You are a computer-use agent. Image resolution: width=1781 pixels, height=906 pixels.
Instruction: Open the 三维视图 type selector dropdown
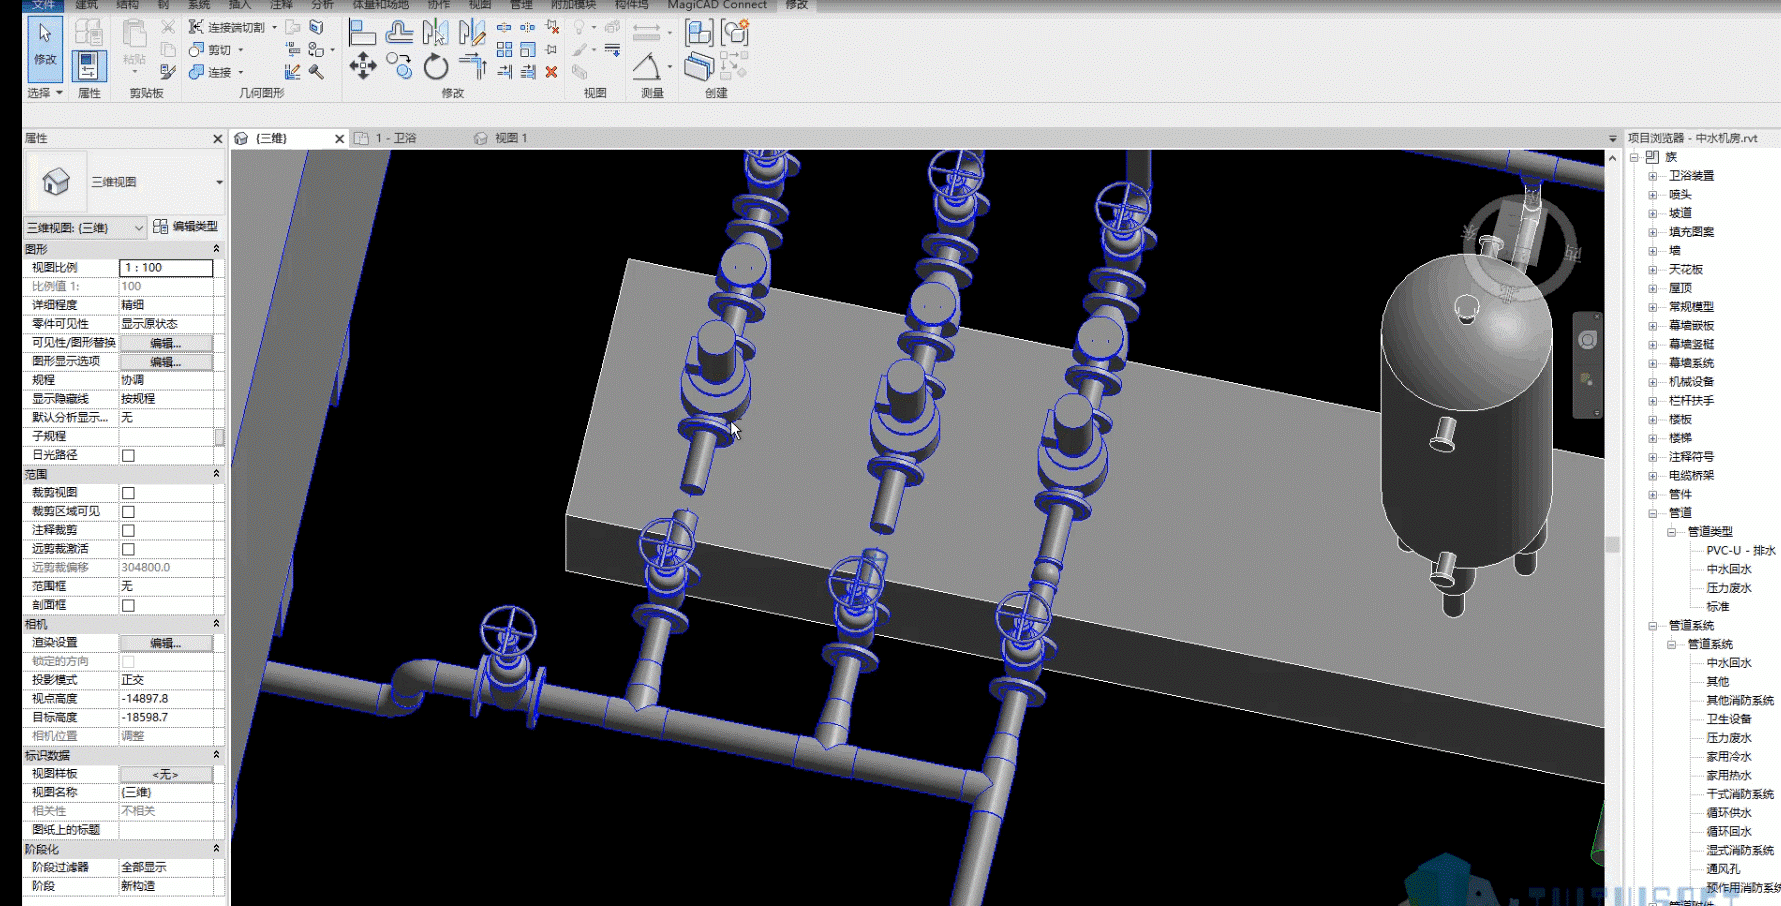pos(125,182)
